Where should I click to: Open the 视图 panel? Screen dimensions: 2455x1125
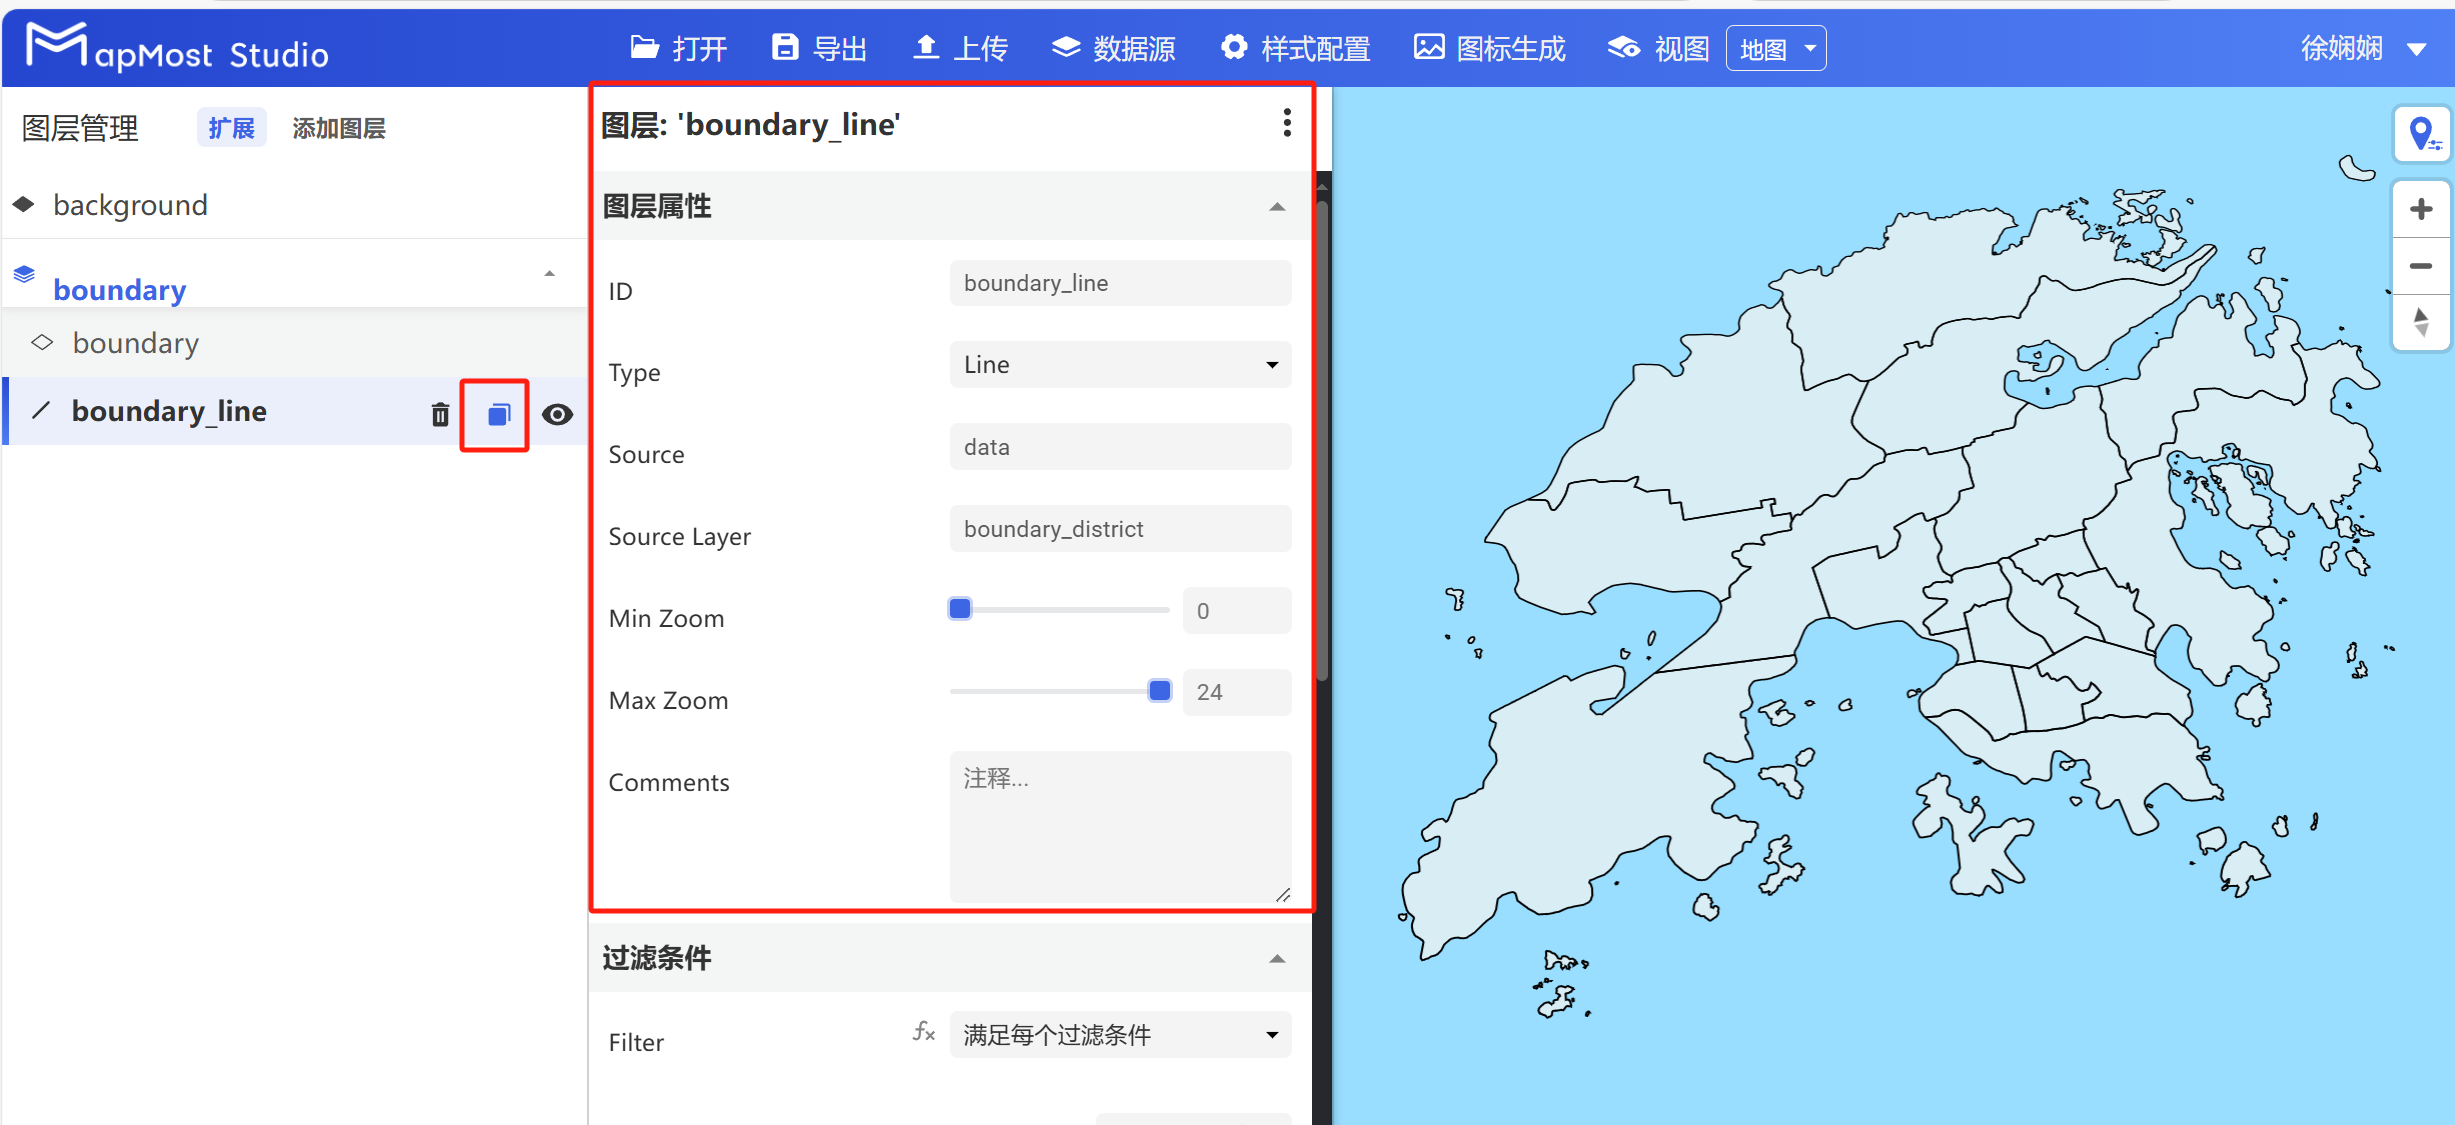coord(1655,47)
